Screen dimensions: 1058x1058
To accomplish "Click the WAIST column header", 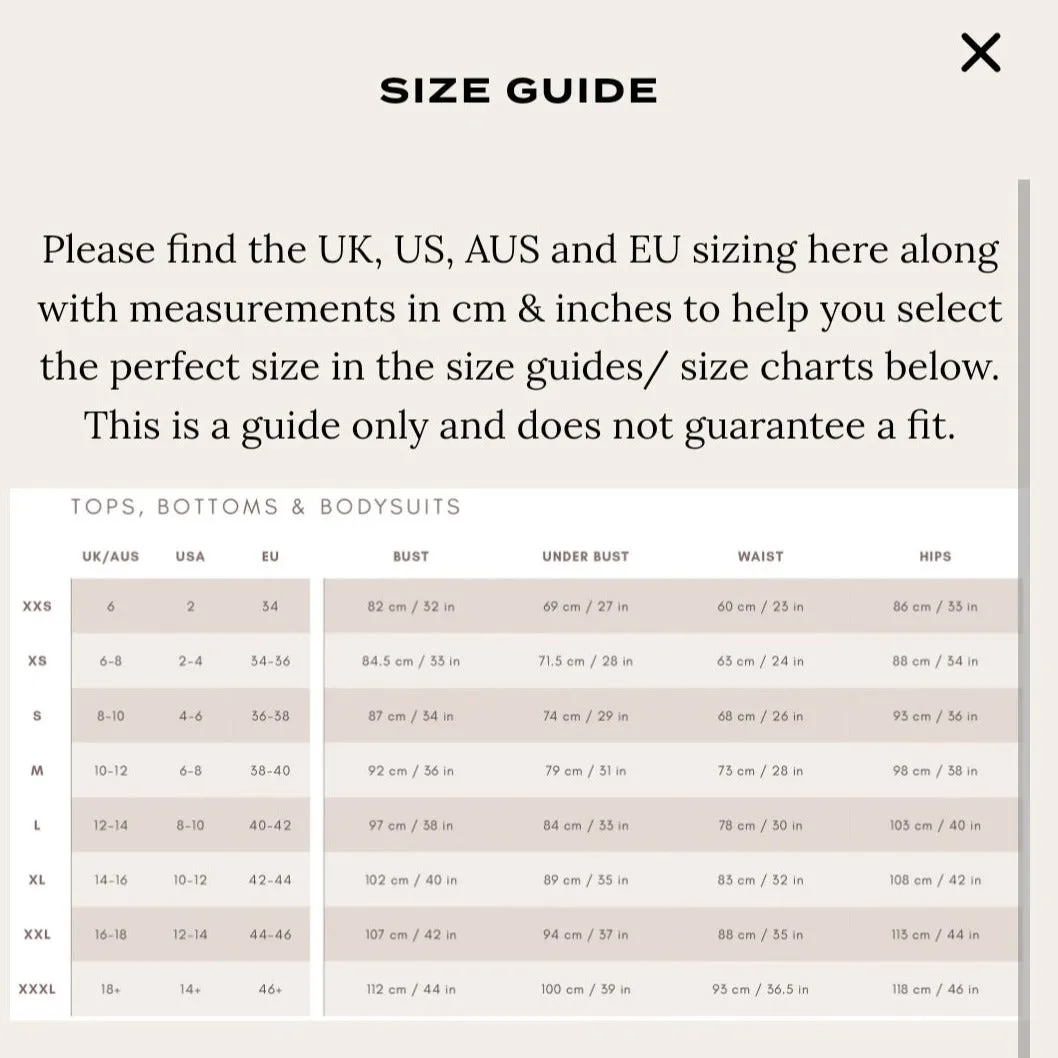I will [760, 557].
